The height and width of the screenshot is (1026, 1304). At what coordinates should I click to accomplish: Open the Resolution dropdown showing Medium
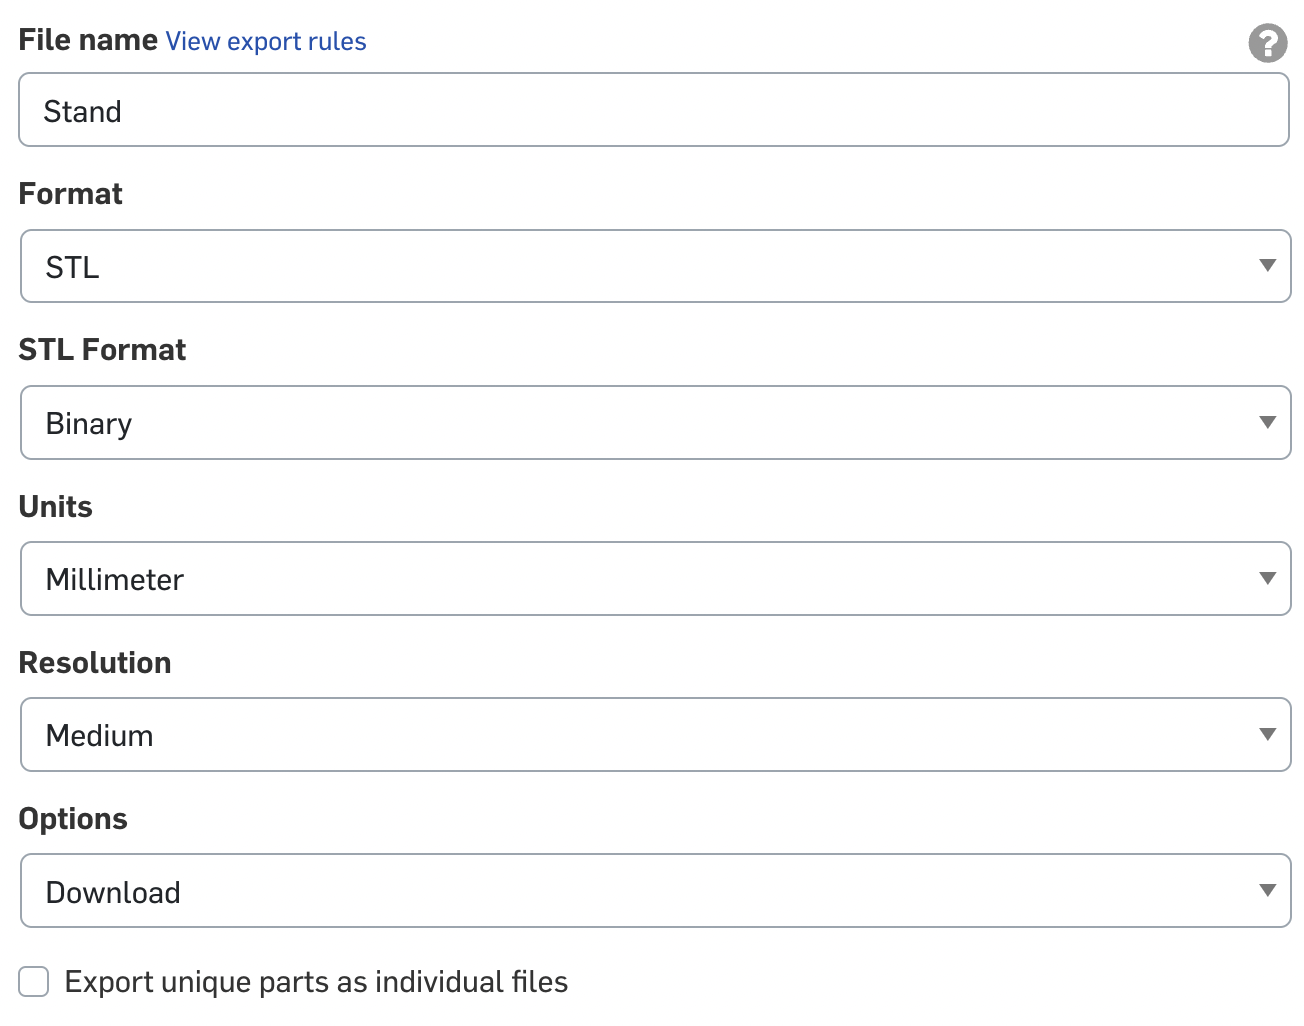tap(655, 734)
